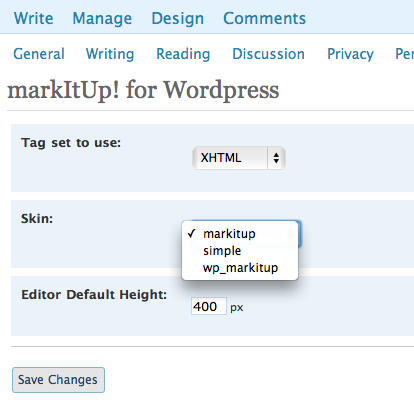414x409 pixels.
Task: Open the Reading settings tab
Action: [x=183, y=54]
